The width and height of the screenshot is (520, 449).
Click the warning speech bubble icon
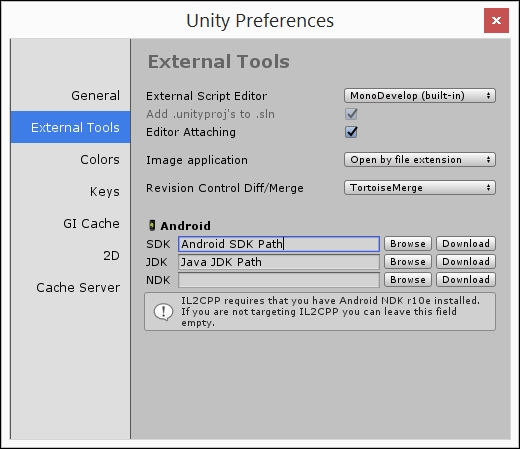coord(163,312)
